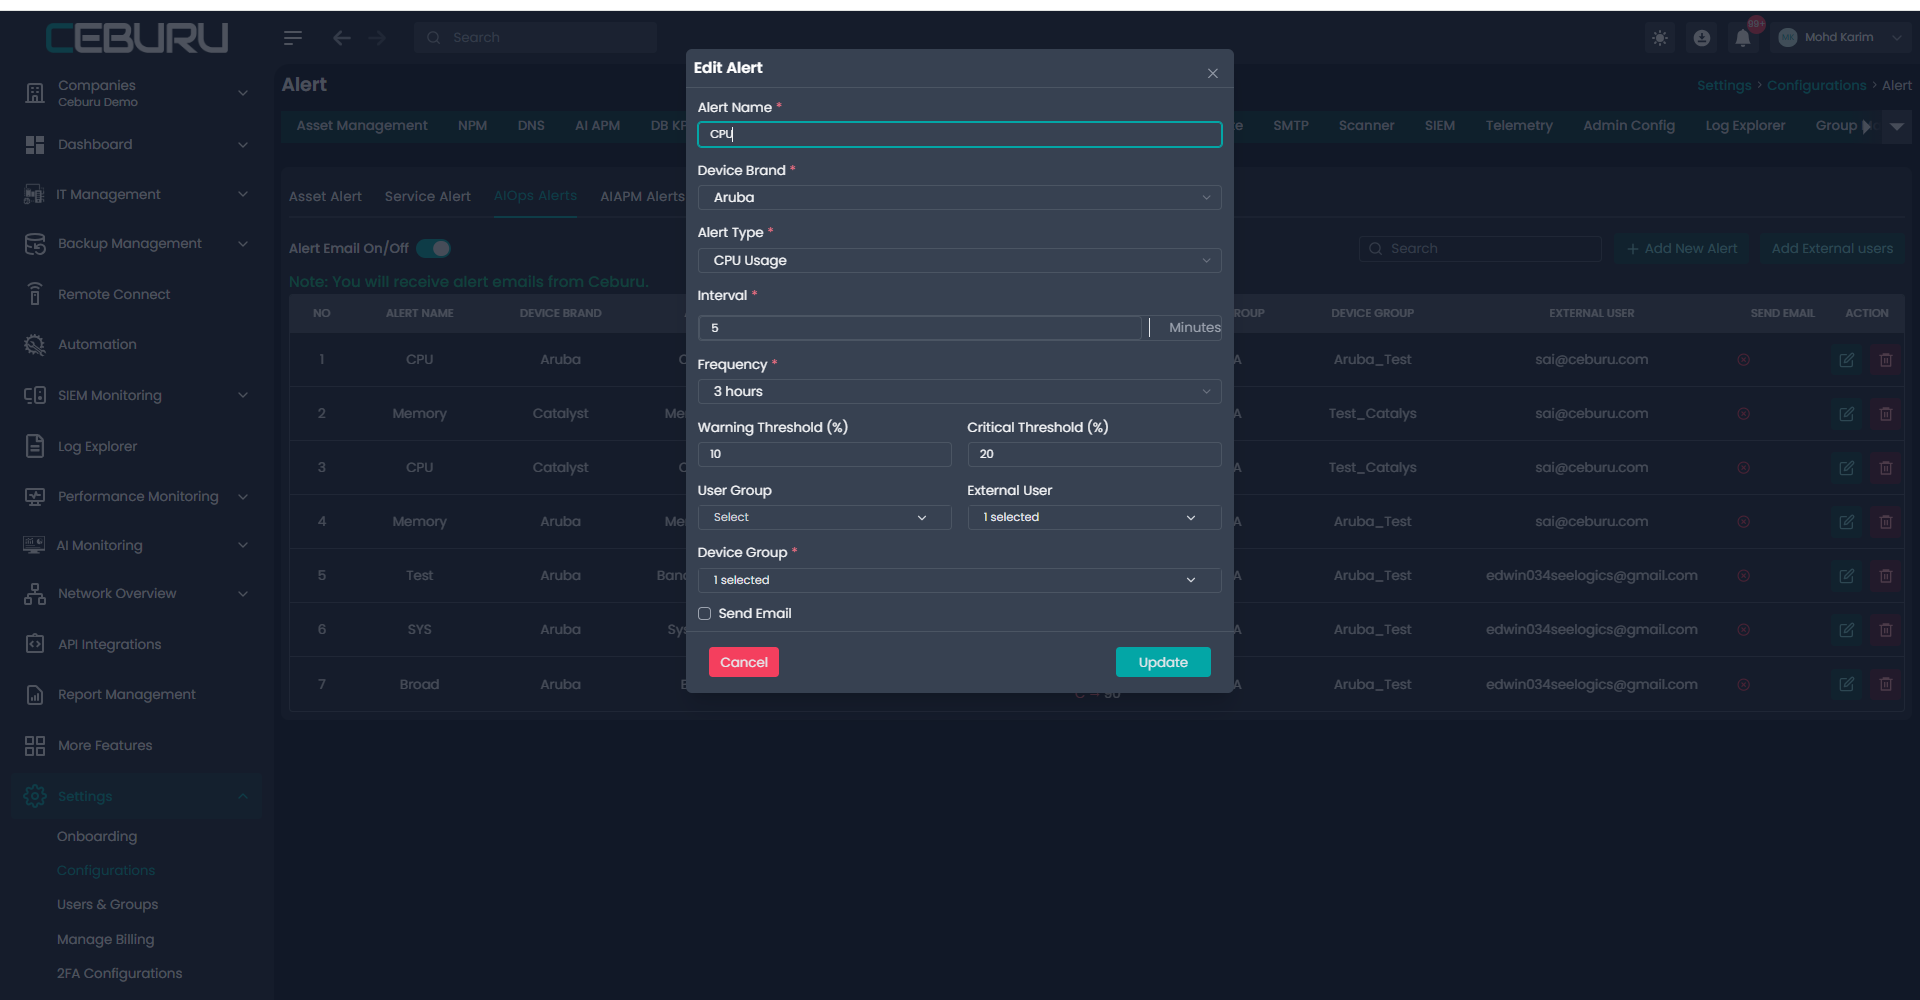Open Manage Billing under Settings
1920x1000 pixels.
tap(105, 940)
